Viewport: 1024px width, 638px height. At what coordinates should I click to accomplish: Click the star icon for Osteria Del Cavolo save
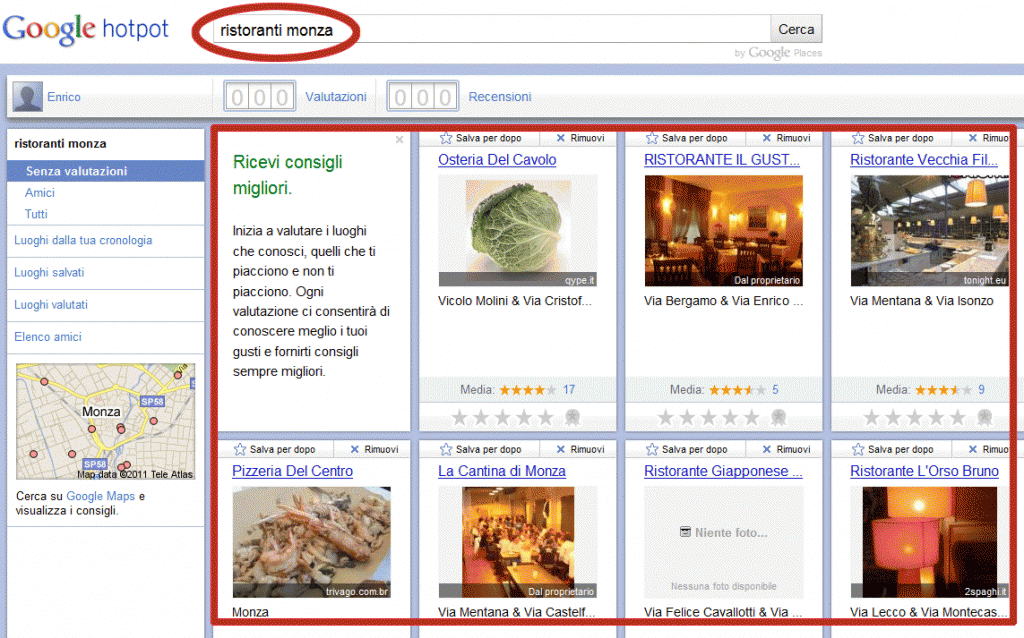pos(446,138)
